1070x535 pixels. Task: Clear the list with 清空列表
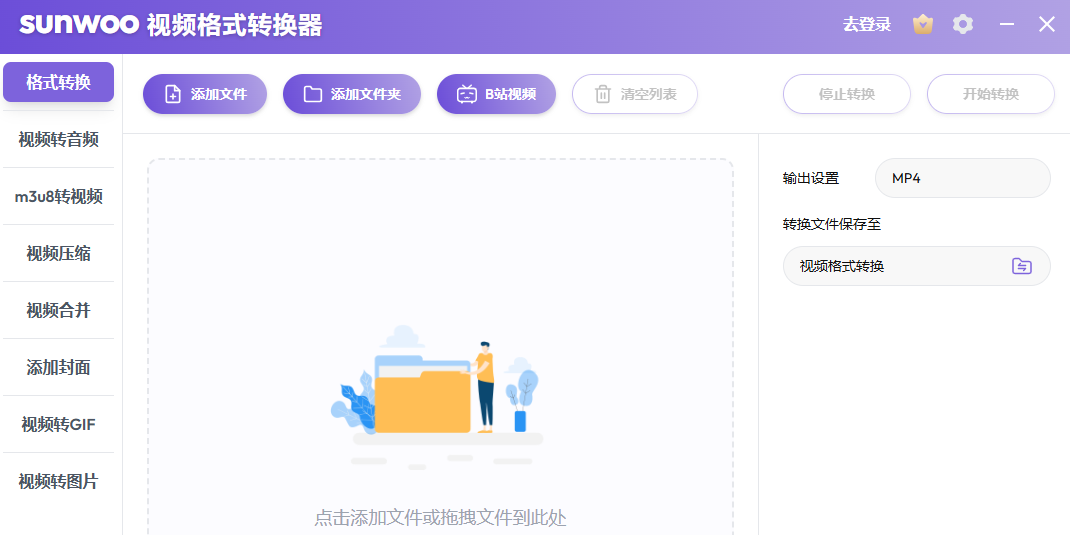[635, 94]
